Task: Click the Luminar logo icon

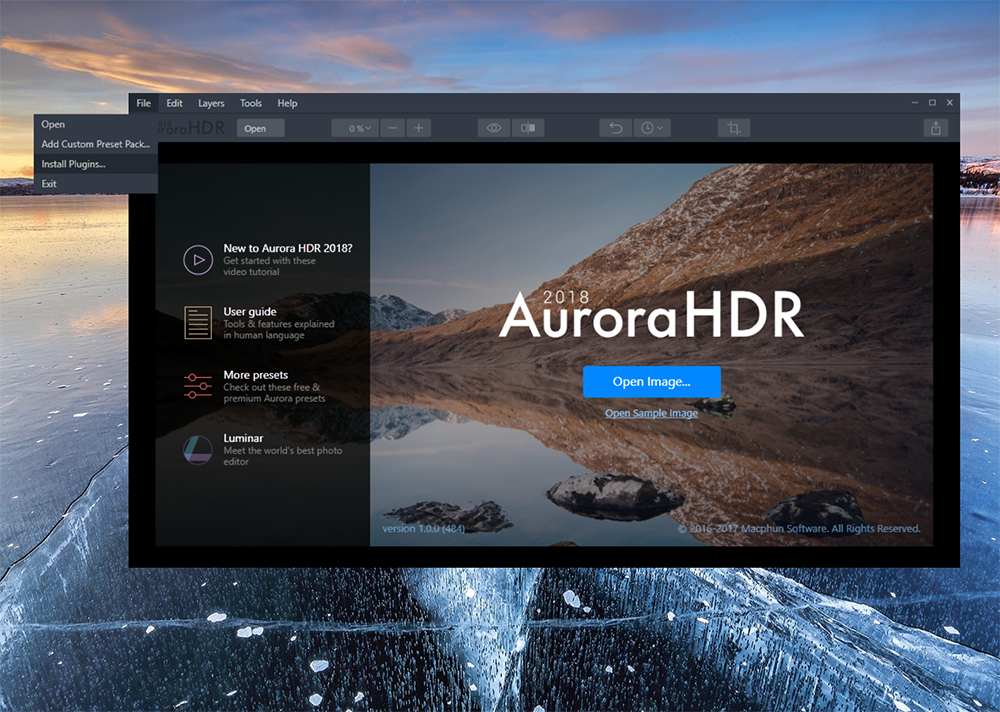Action: [x=198, y=450]
